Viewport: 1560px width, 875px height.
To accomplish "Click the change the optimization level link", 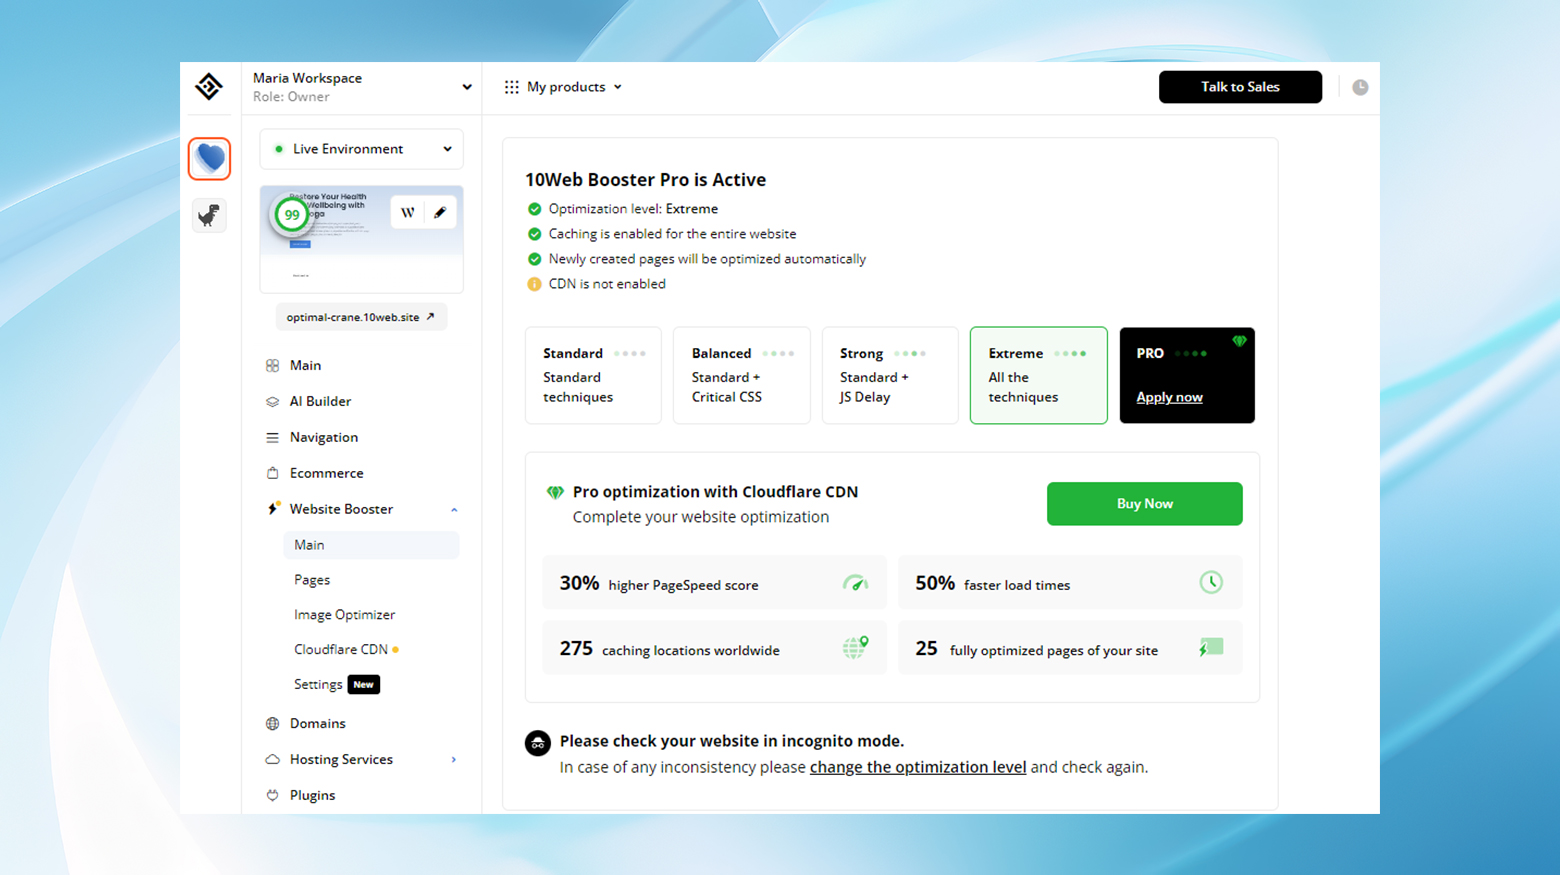I will tap(917, 767).
